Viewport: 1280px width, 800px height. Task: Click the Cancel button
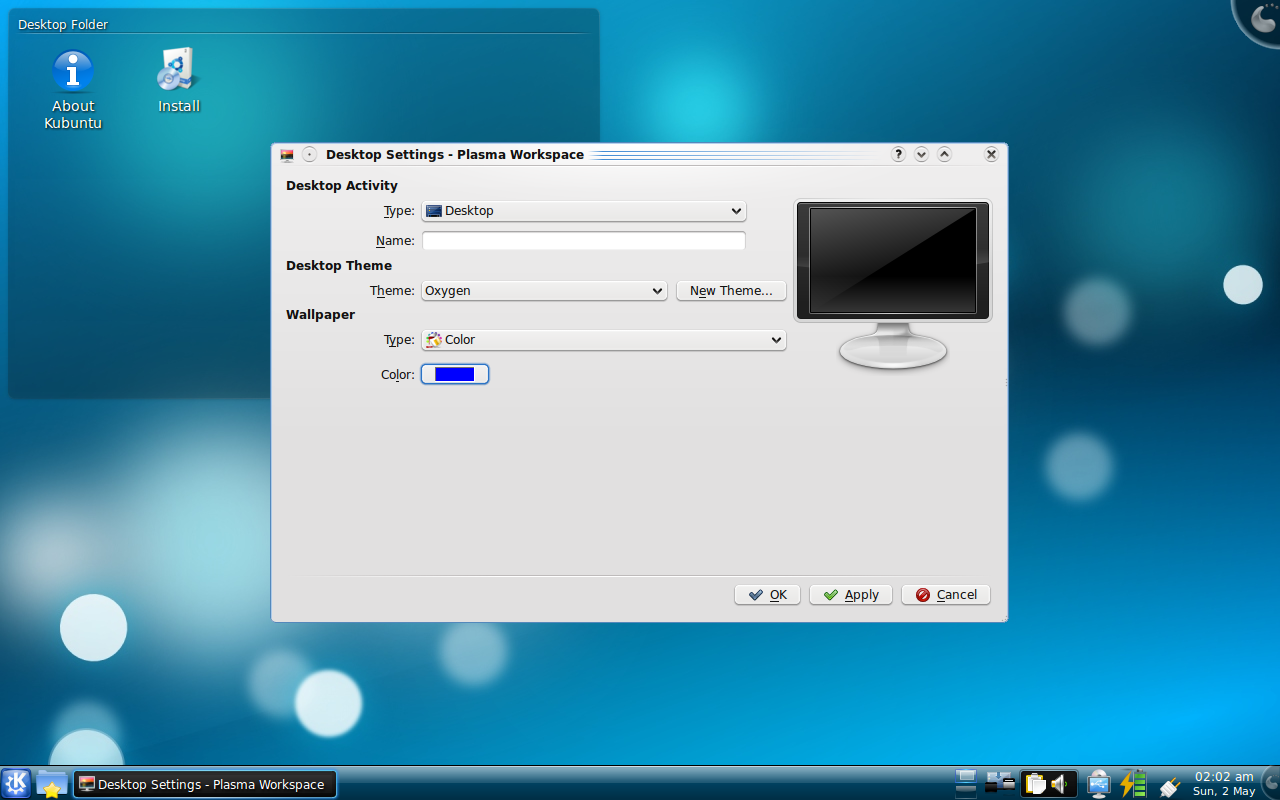[946, 595]
